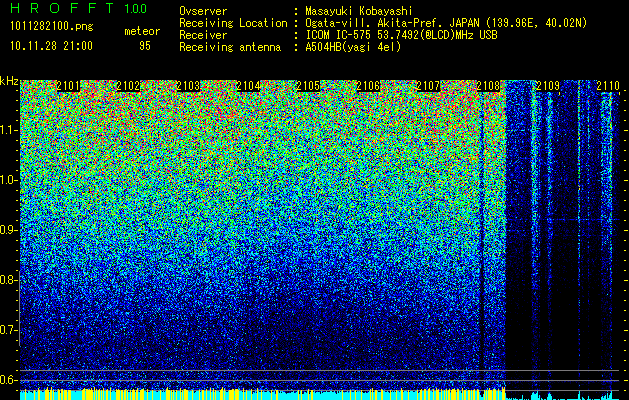Image resolution: width=629 pixels, height=400 pixels.
Task: Click the 2110 time marker
Action: pos(608,86)
